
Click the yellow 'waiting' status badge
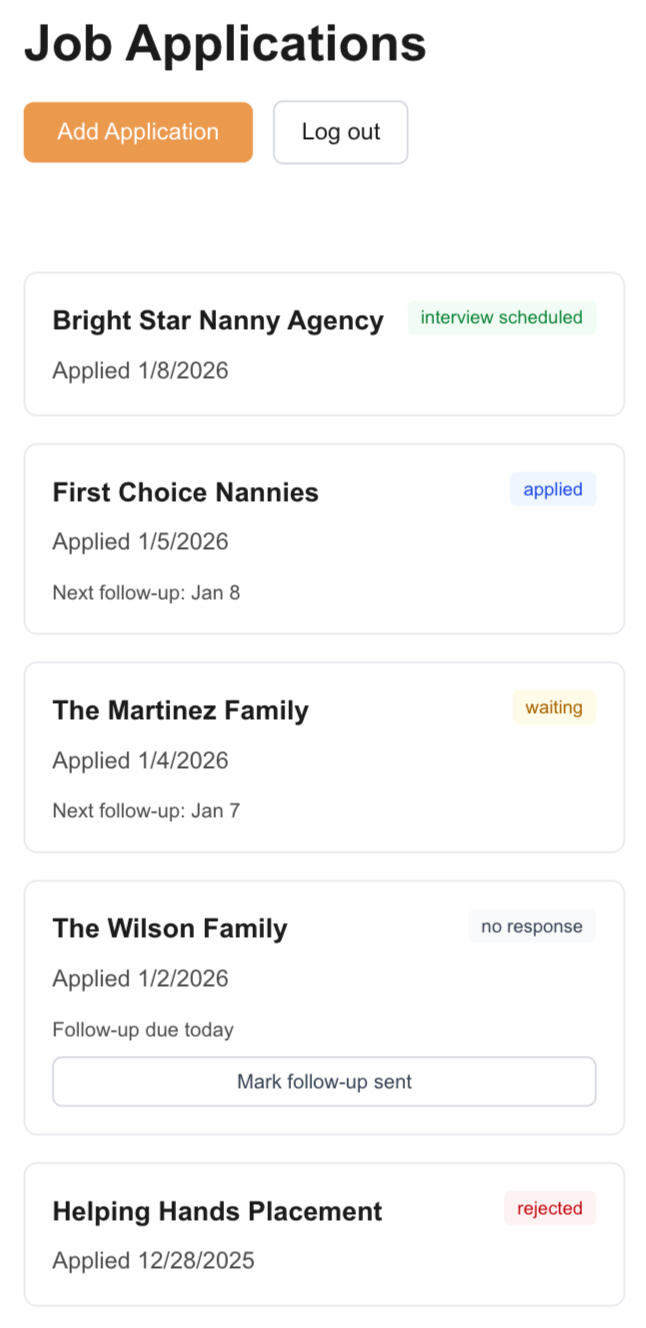click(553, 707)
